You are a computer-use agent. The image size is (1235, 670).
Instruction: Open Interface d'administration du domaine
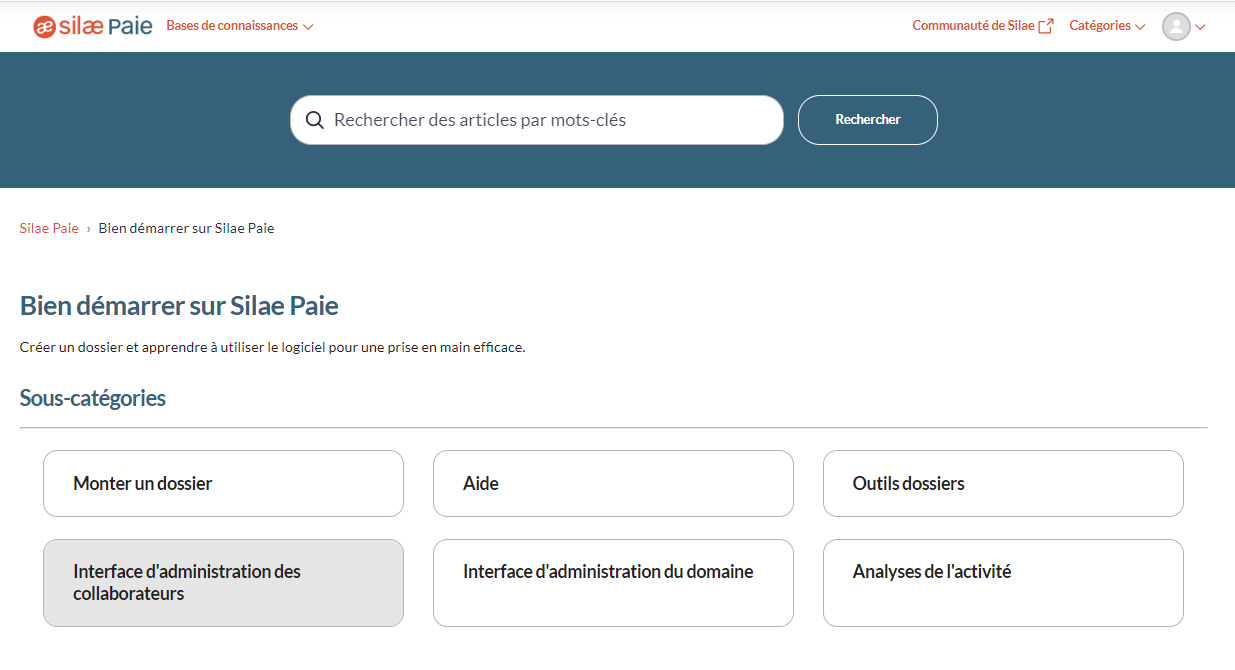(612, 583)
